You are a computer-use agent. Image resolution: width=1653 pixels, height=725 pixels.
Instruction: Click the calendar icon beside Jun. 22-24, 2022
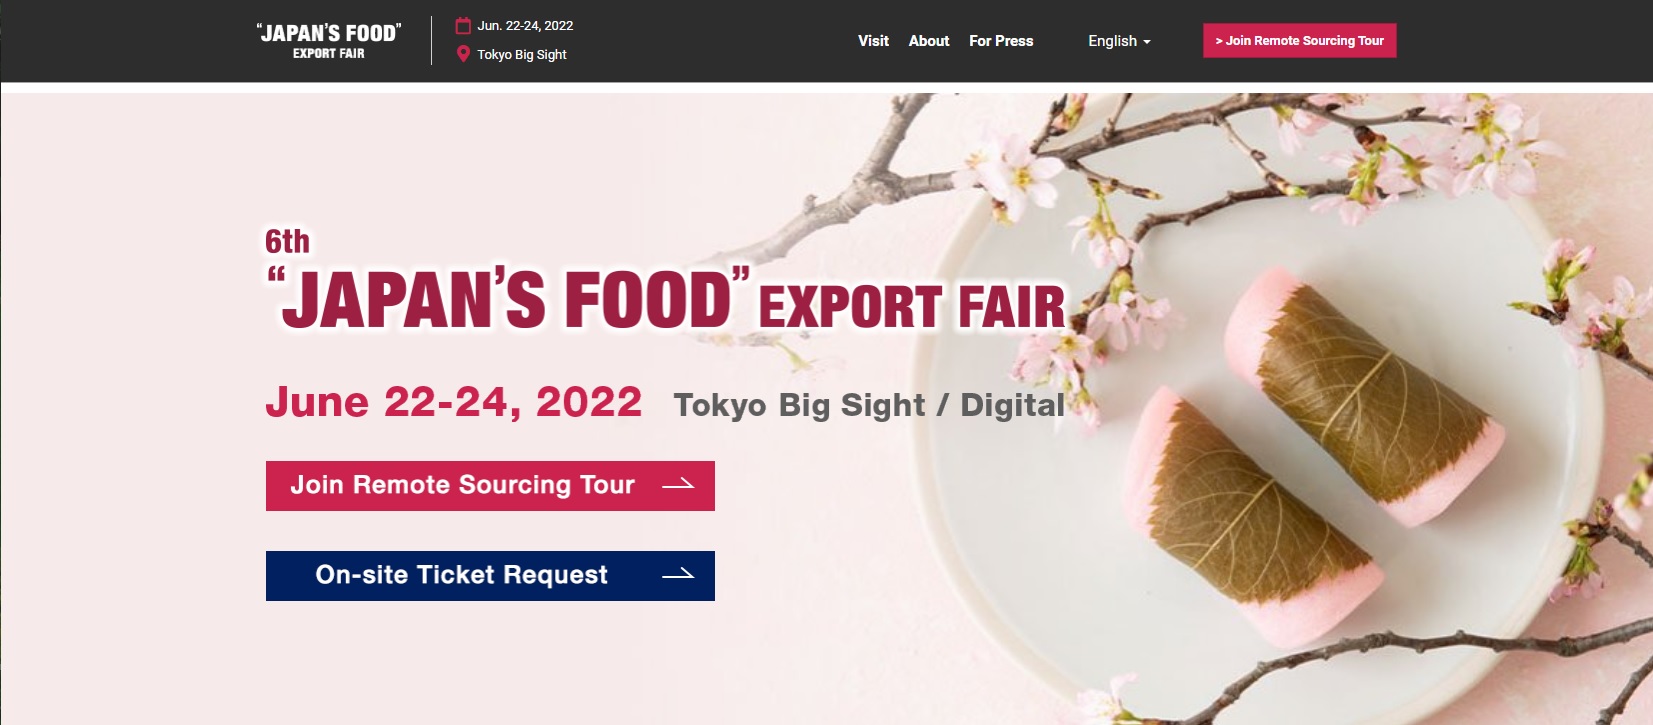[463, 26]
